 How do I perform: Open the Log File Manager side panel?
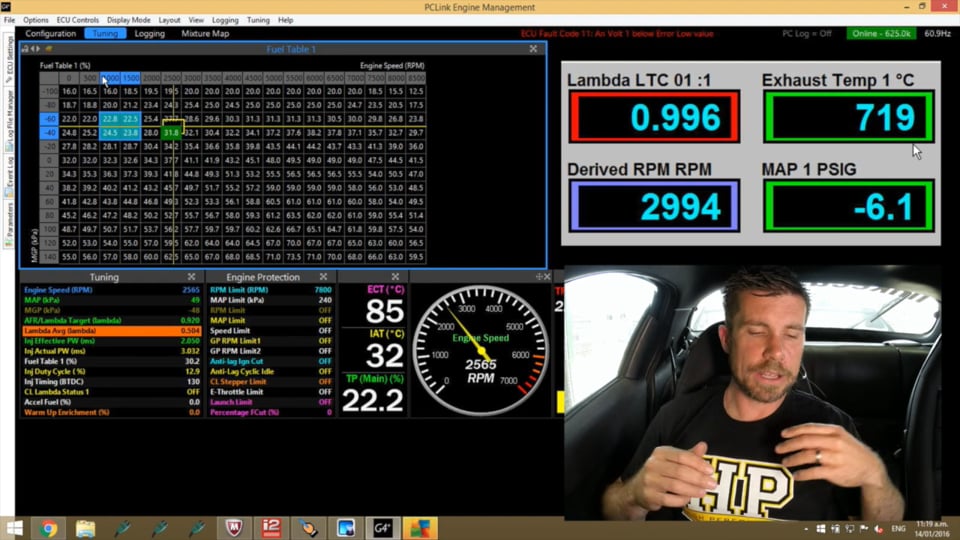click(9, 120)
